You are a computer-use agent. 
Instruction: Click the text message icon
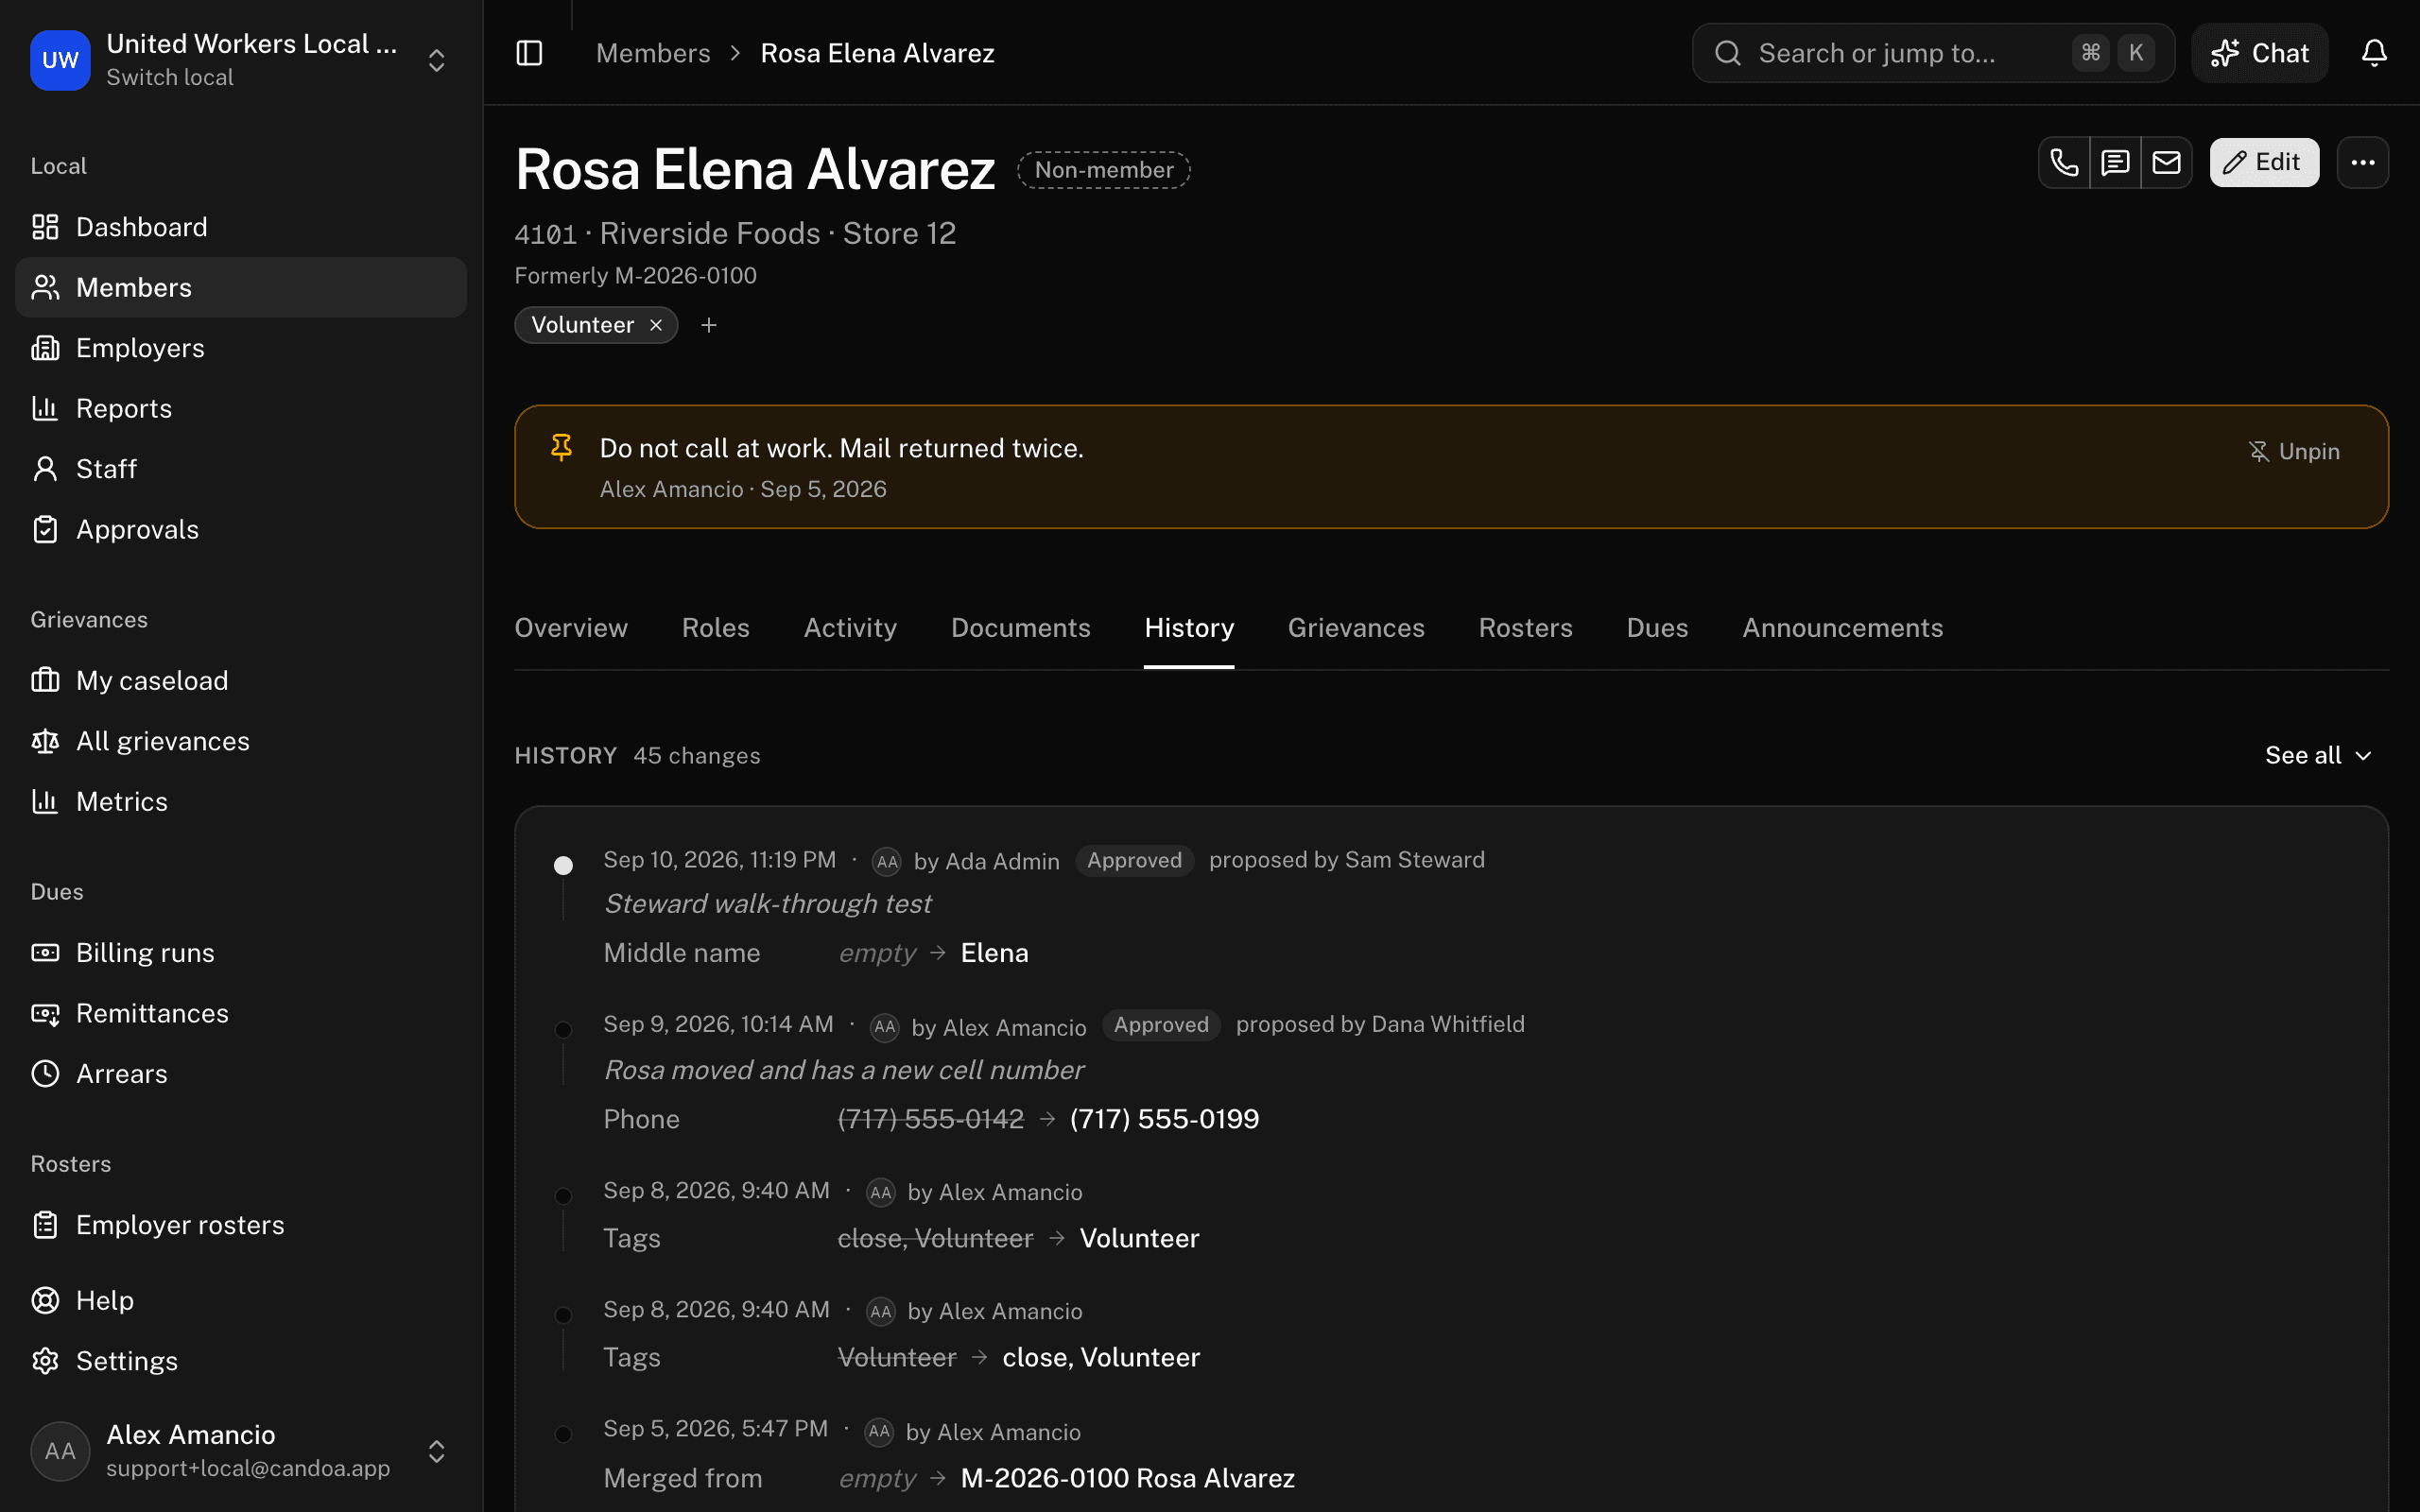pos(2115,162)
